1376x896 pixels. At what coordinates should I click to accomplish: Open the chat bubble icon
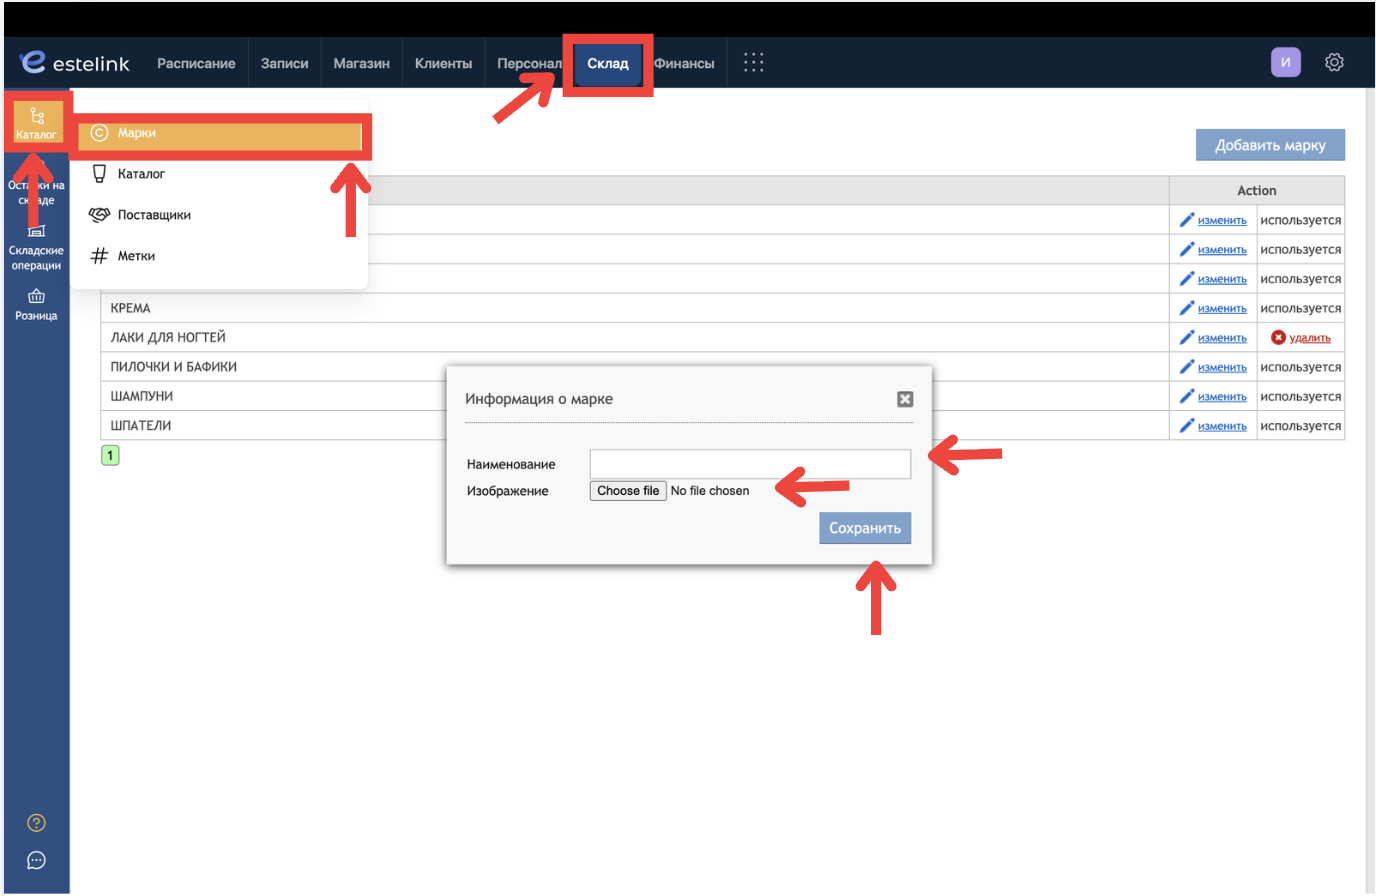tap(36, 860)
